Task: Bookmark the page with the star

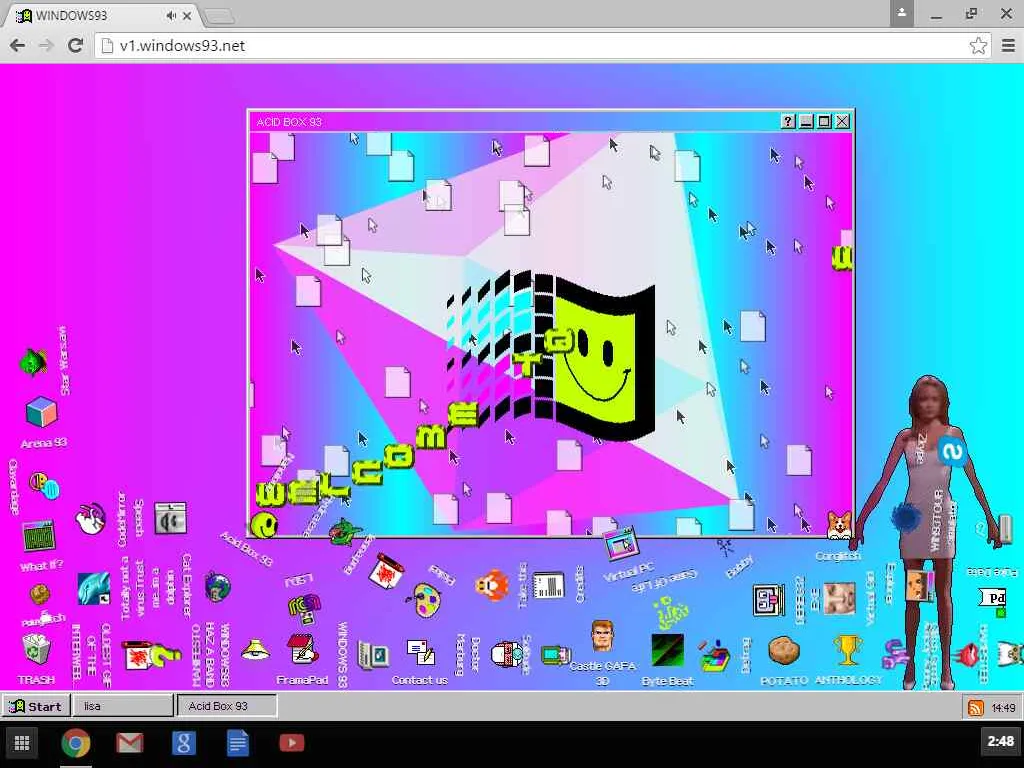Action: [x=978, y=46]
